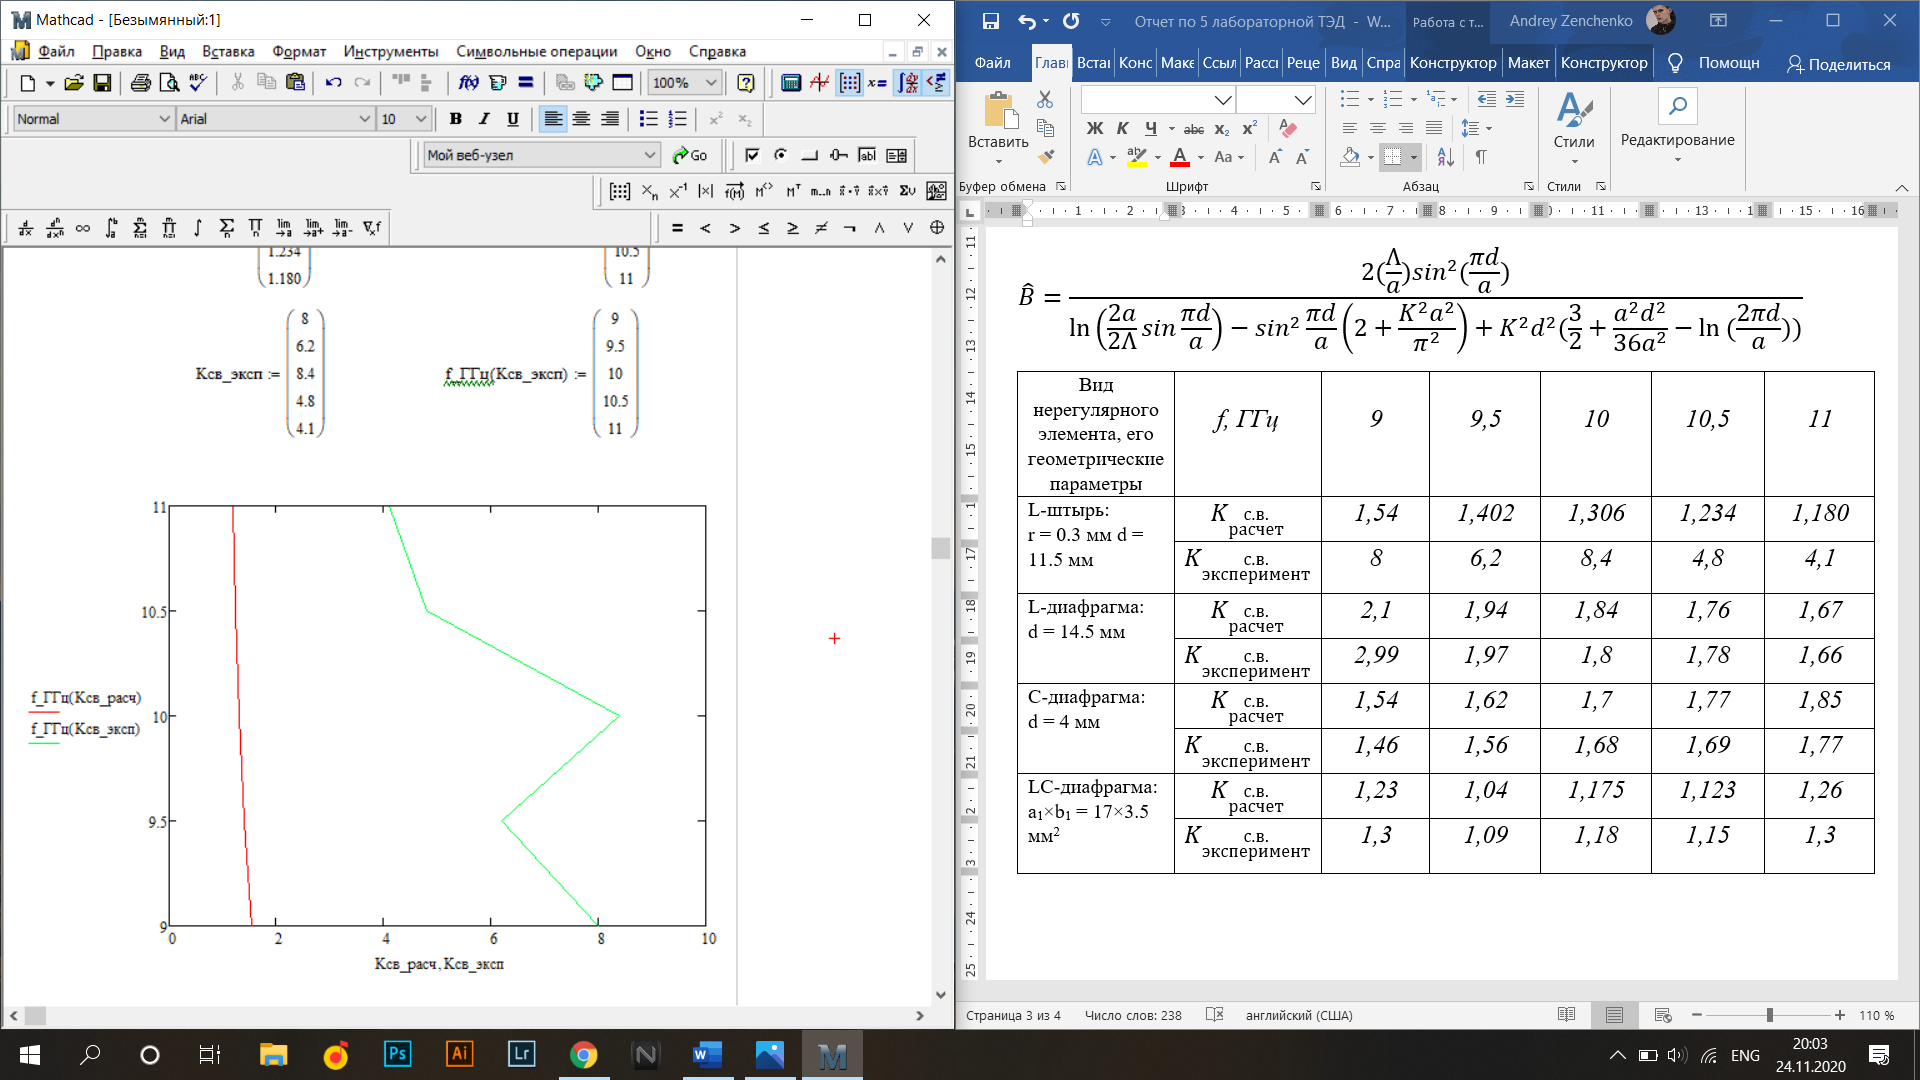This screenshot has width=1920, height=1080.
Task: Insert derivative operator d/dx
Action: (x=26, y=228)
